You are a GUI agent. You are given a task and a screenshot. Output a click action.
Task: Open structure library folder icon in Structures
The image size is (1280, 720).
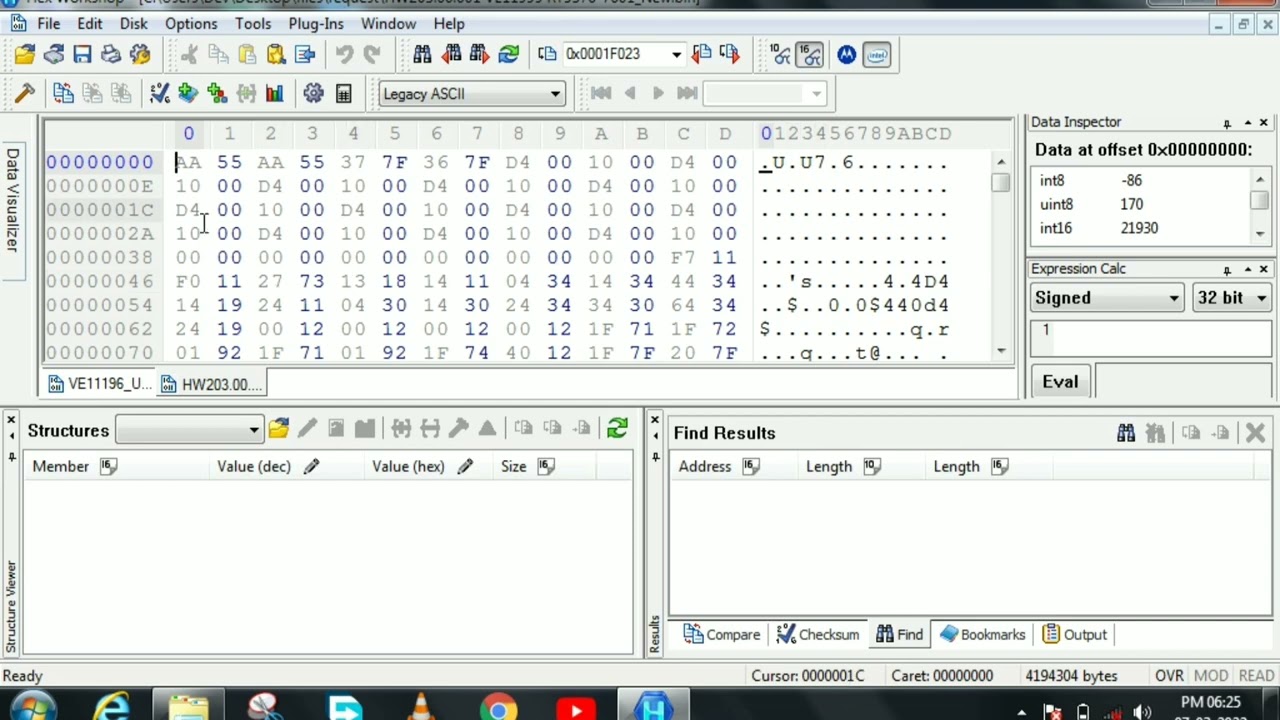coord(278,429)
